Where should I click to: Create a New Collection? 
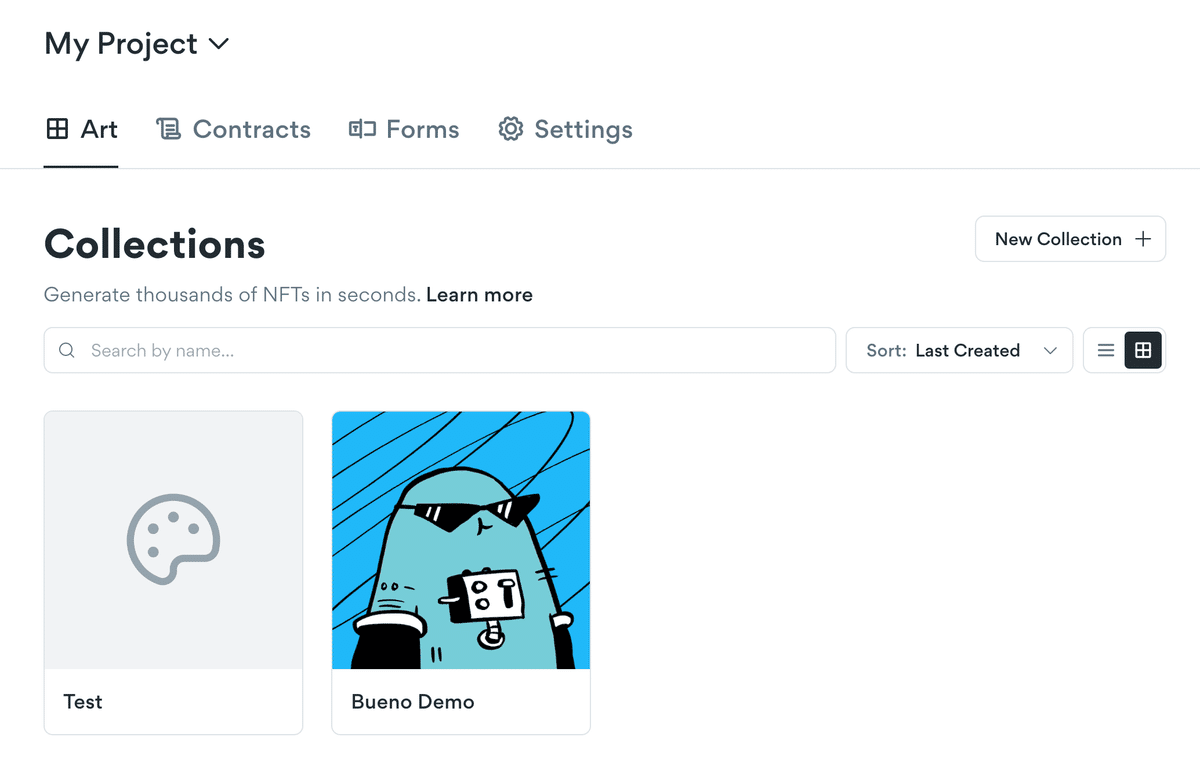click(1070, 239)
